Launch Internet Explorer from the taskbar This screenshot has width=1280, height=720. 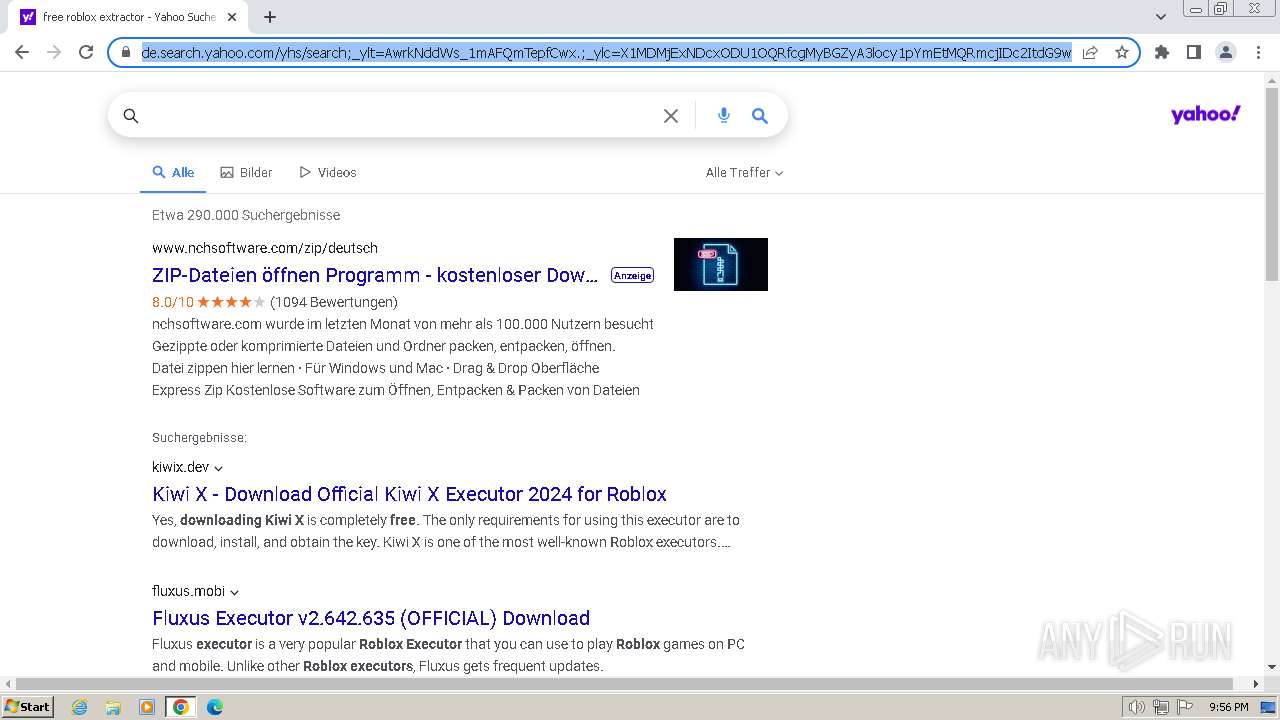click(80, 707)
